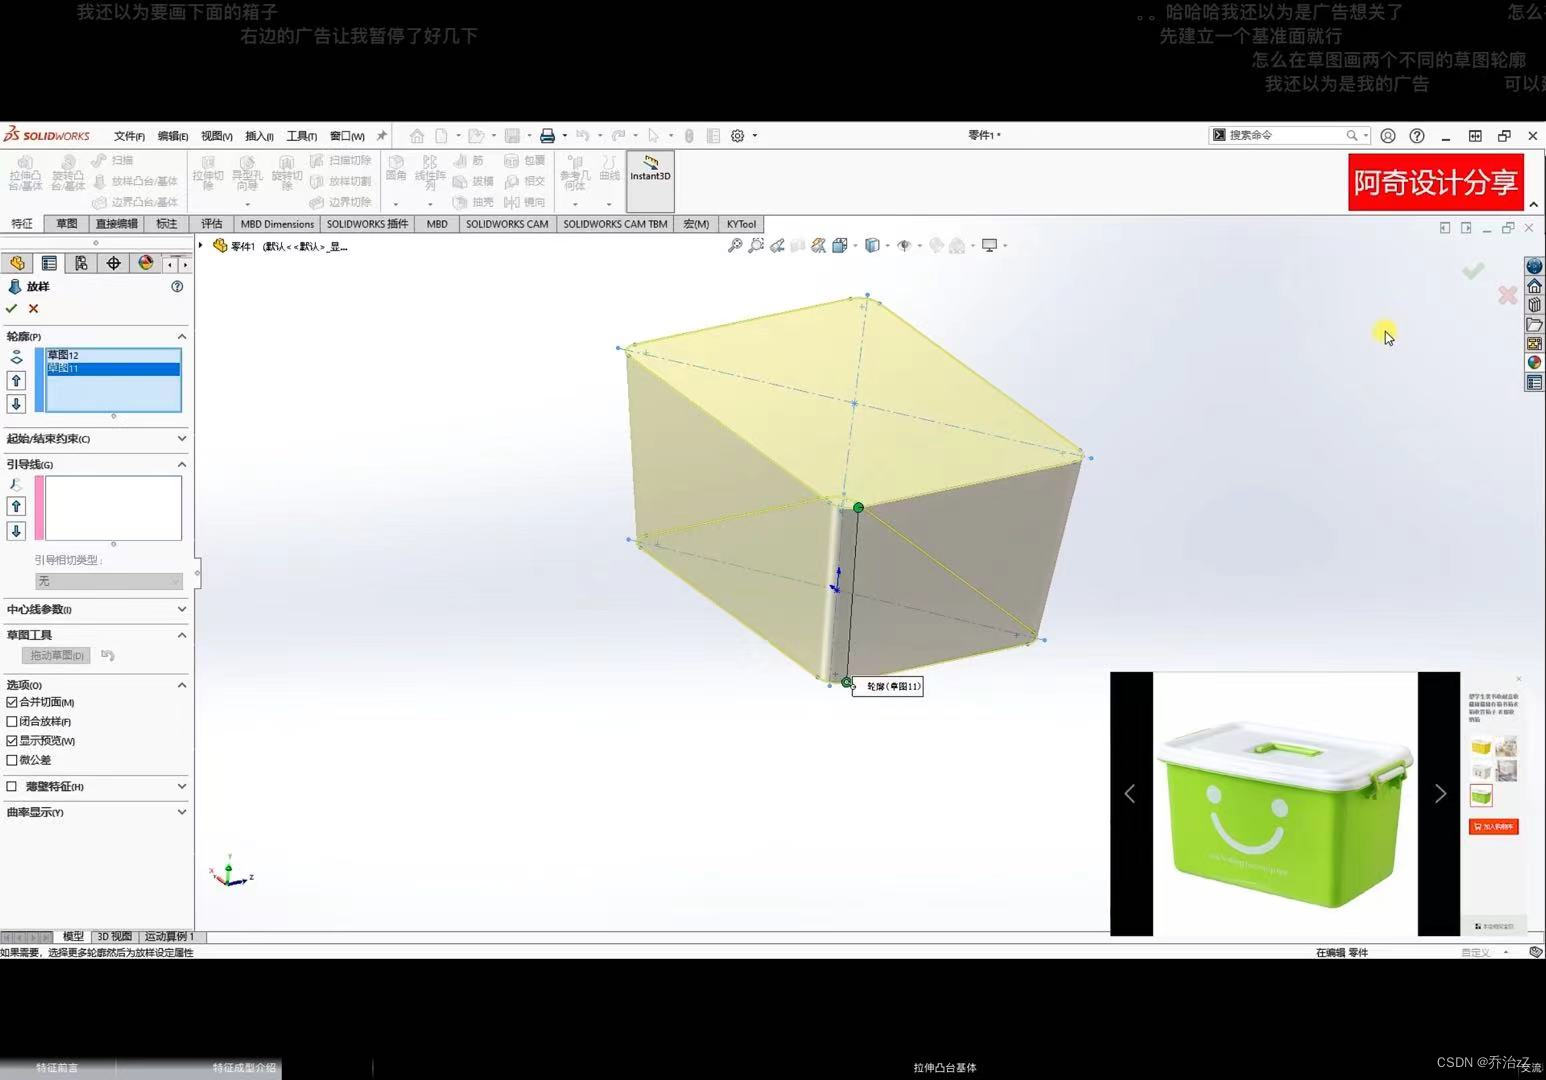The height and width of the screenshot is (1080, 1546).
Task: Open view settings monitor icon
Action: [990, 245]
